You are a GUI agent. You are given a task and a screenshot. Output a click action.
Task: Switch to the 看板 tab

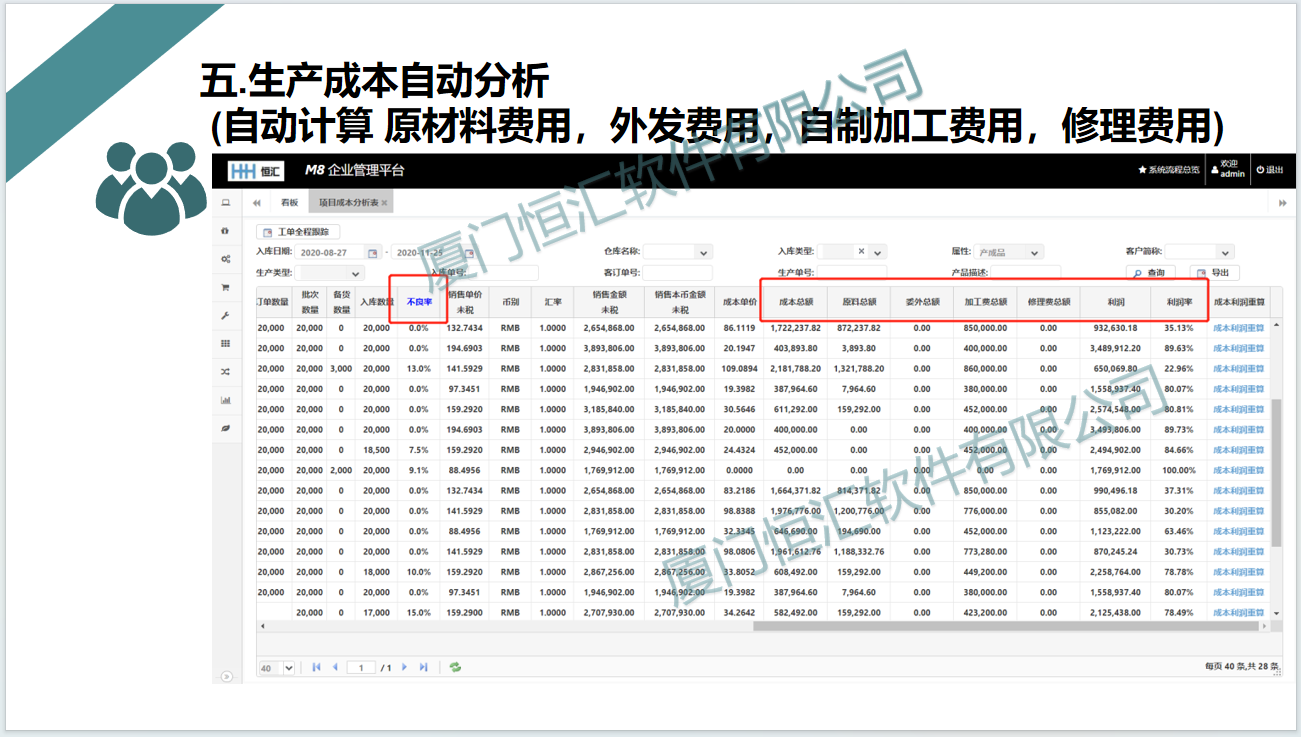coord(289,202)
